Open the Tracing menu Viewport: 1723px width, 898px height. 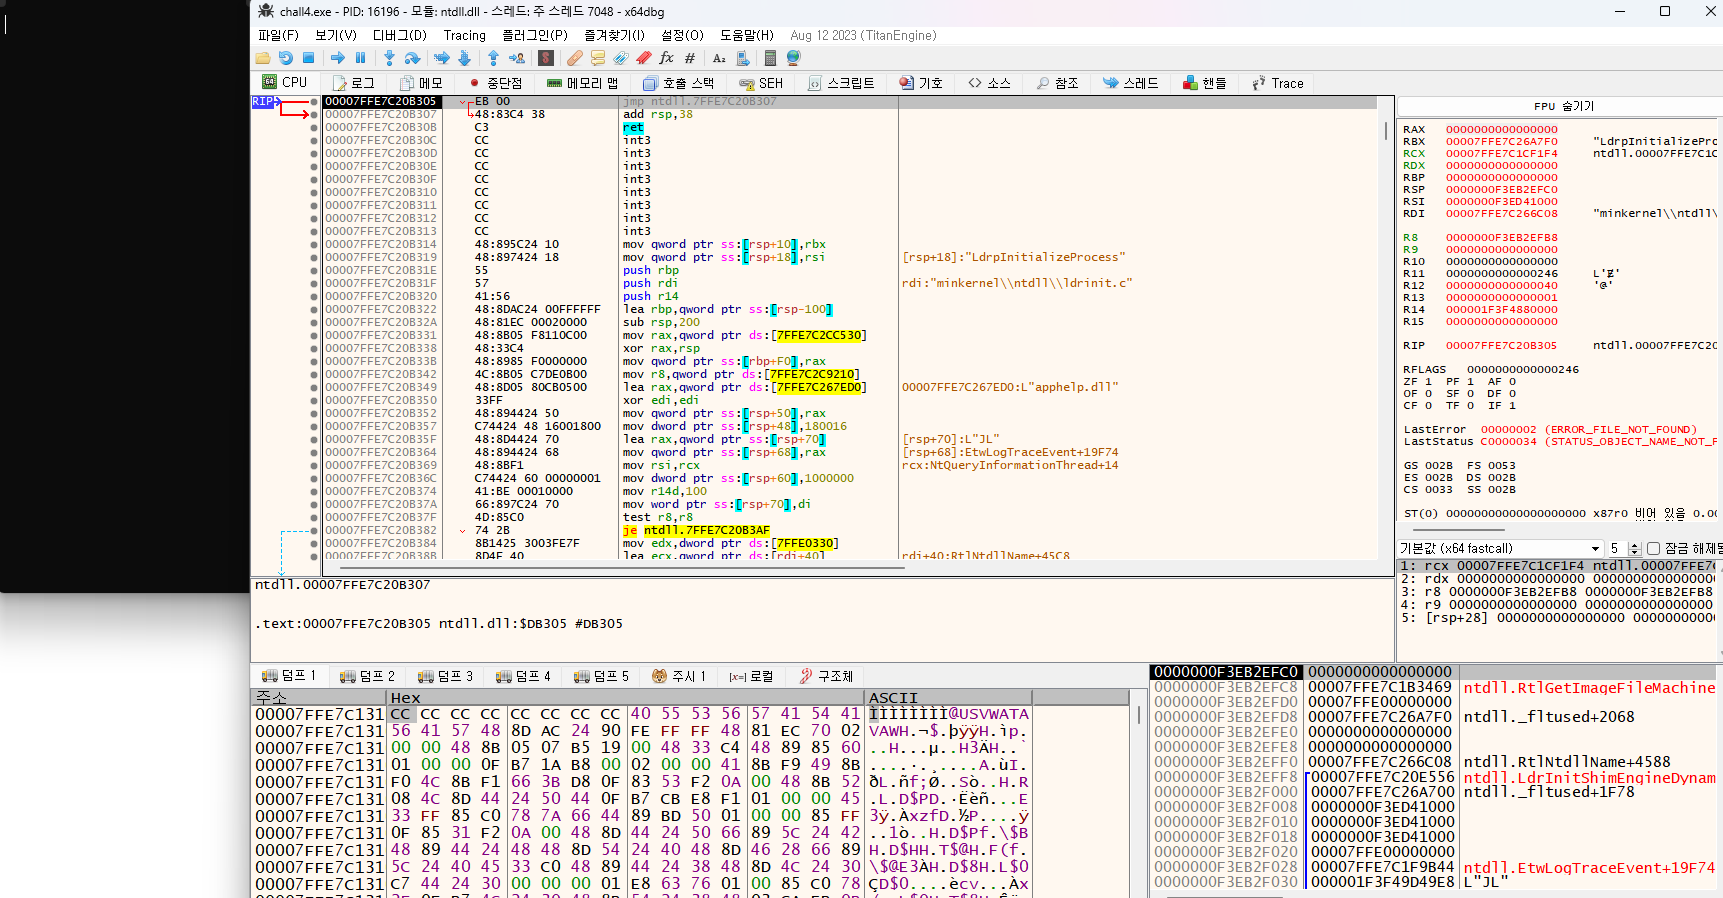click(x=465, y=35)
